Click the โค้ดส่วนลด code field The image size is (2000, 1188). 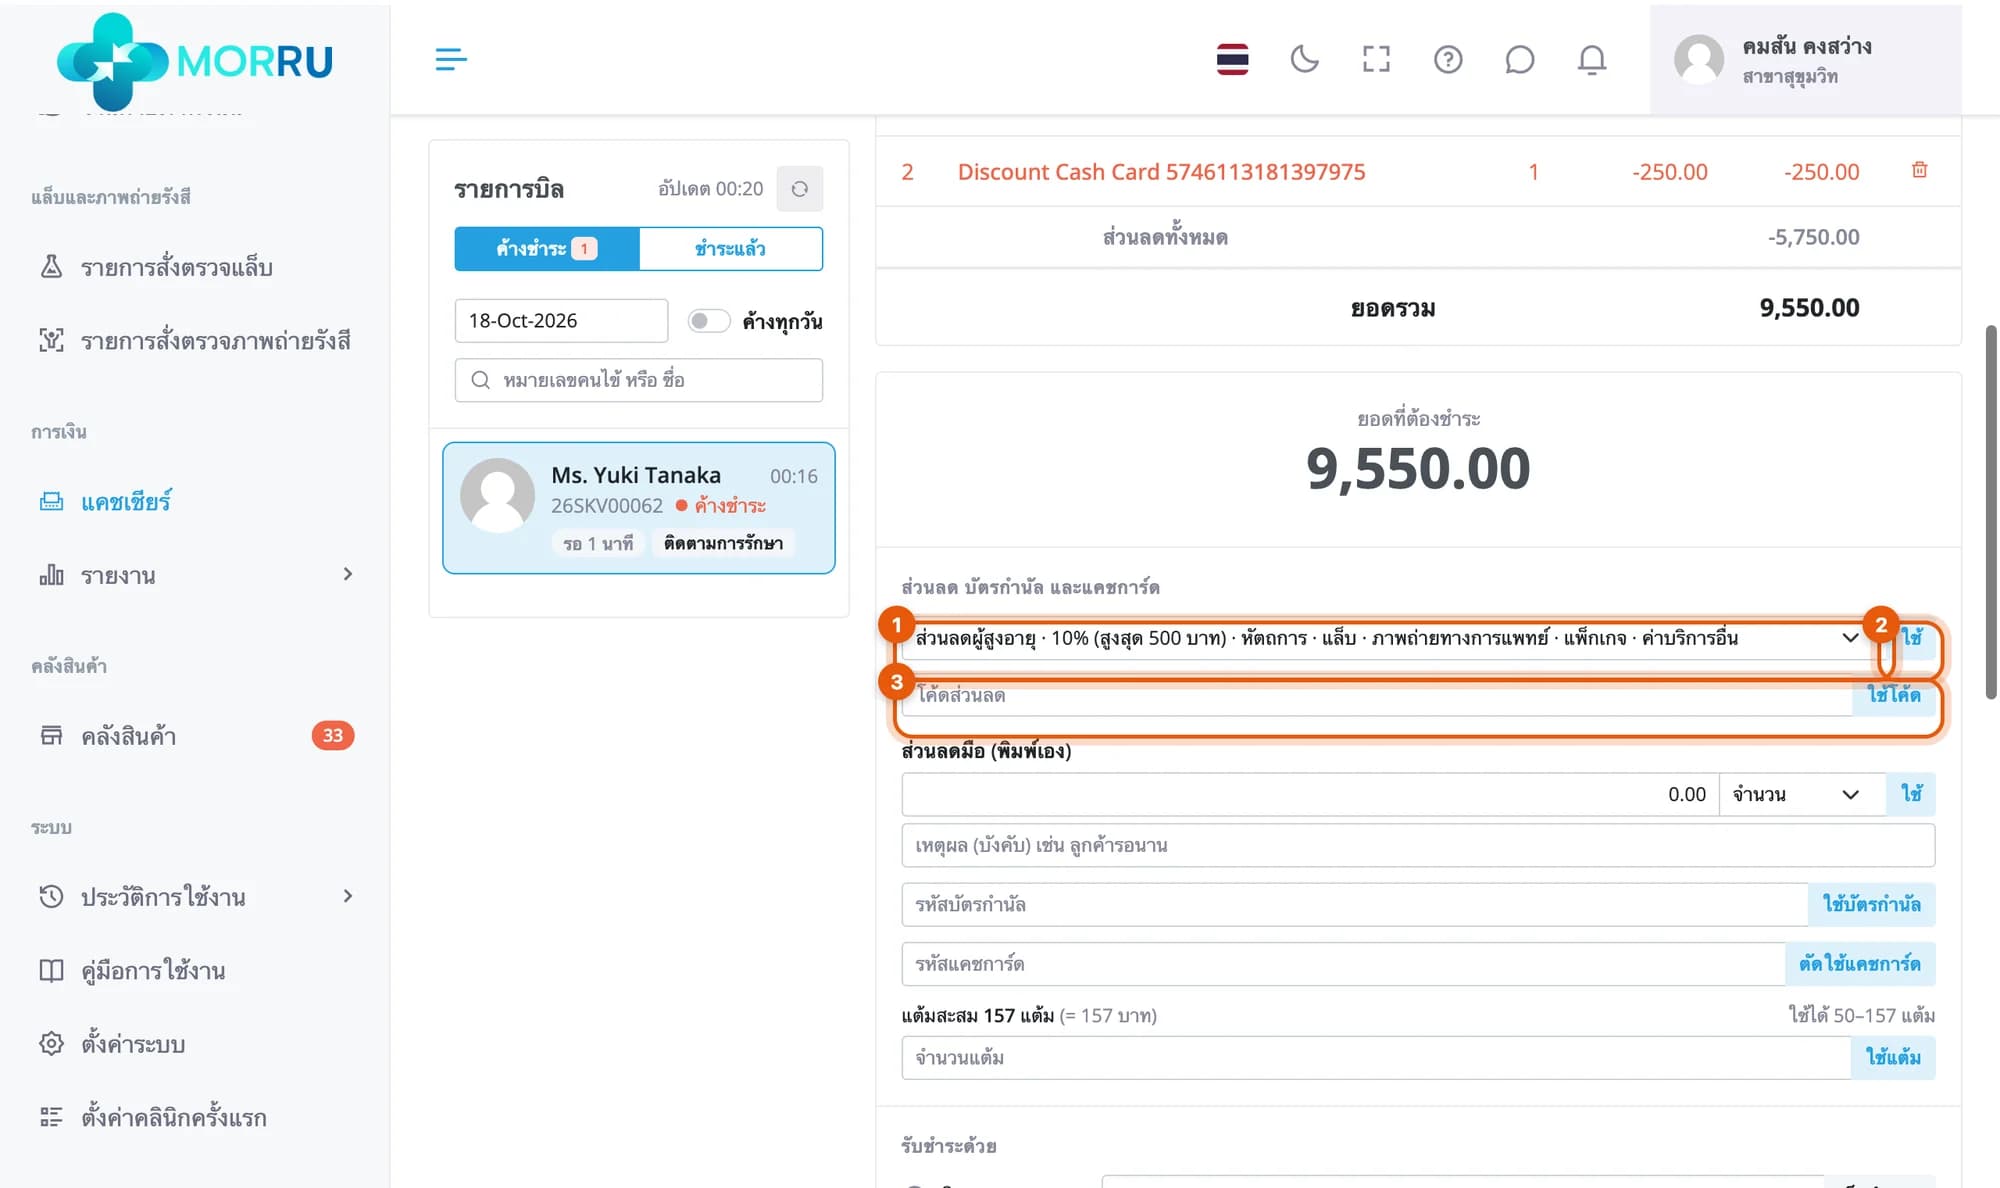[1377, 696]
